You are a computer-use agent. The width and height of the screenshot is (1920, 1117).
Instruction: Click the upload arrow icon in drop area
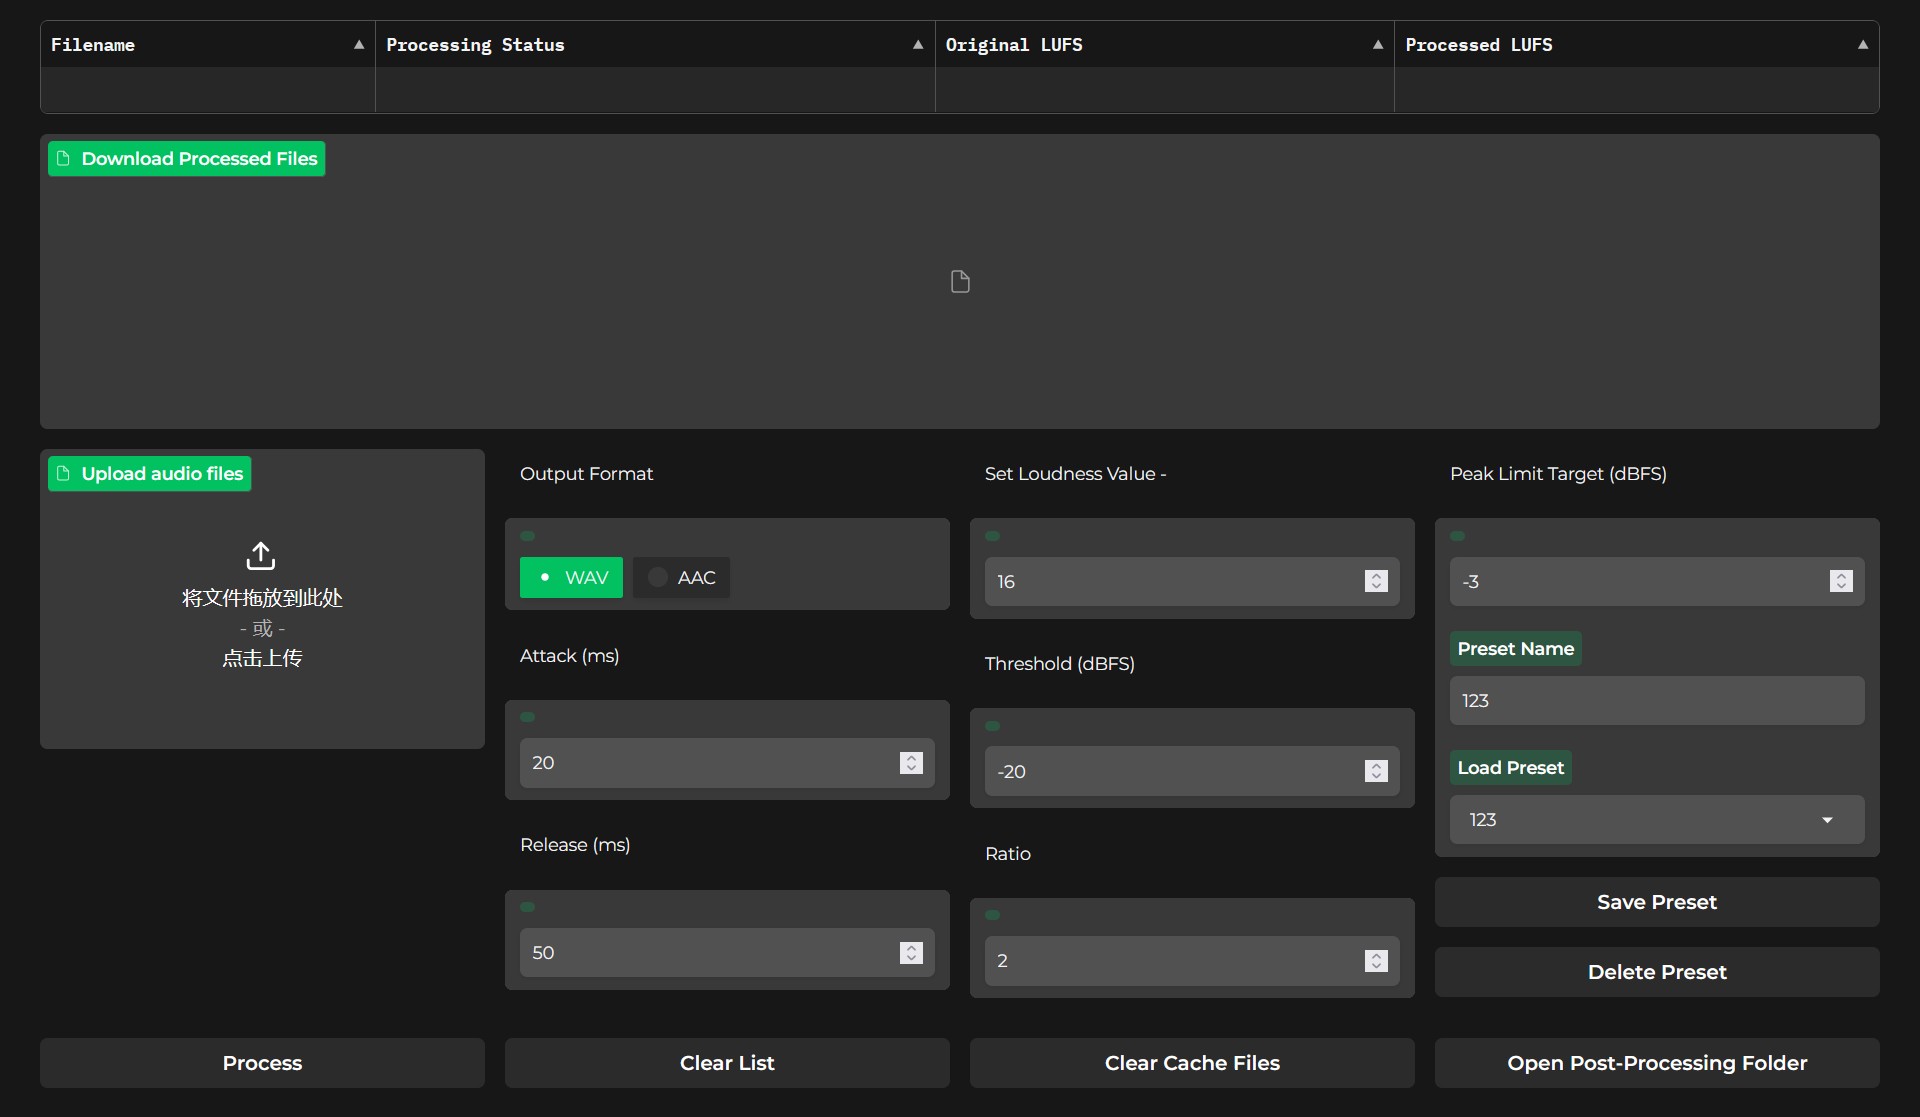pos(261,556)
